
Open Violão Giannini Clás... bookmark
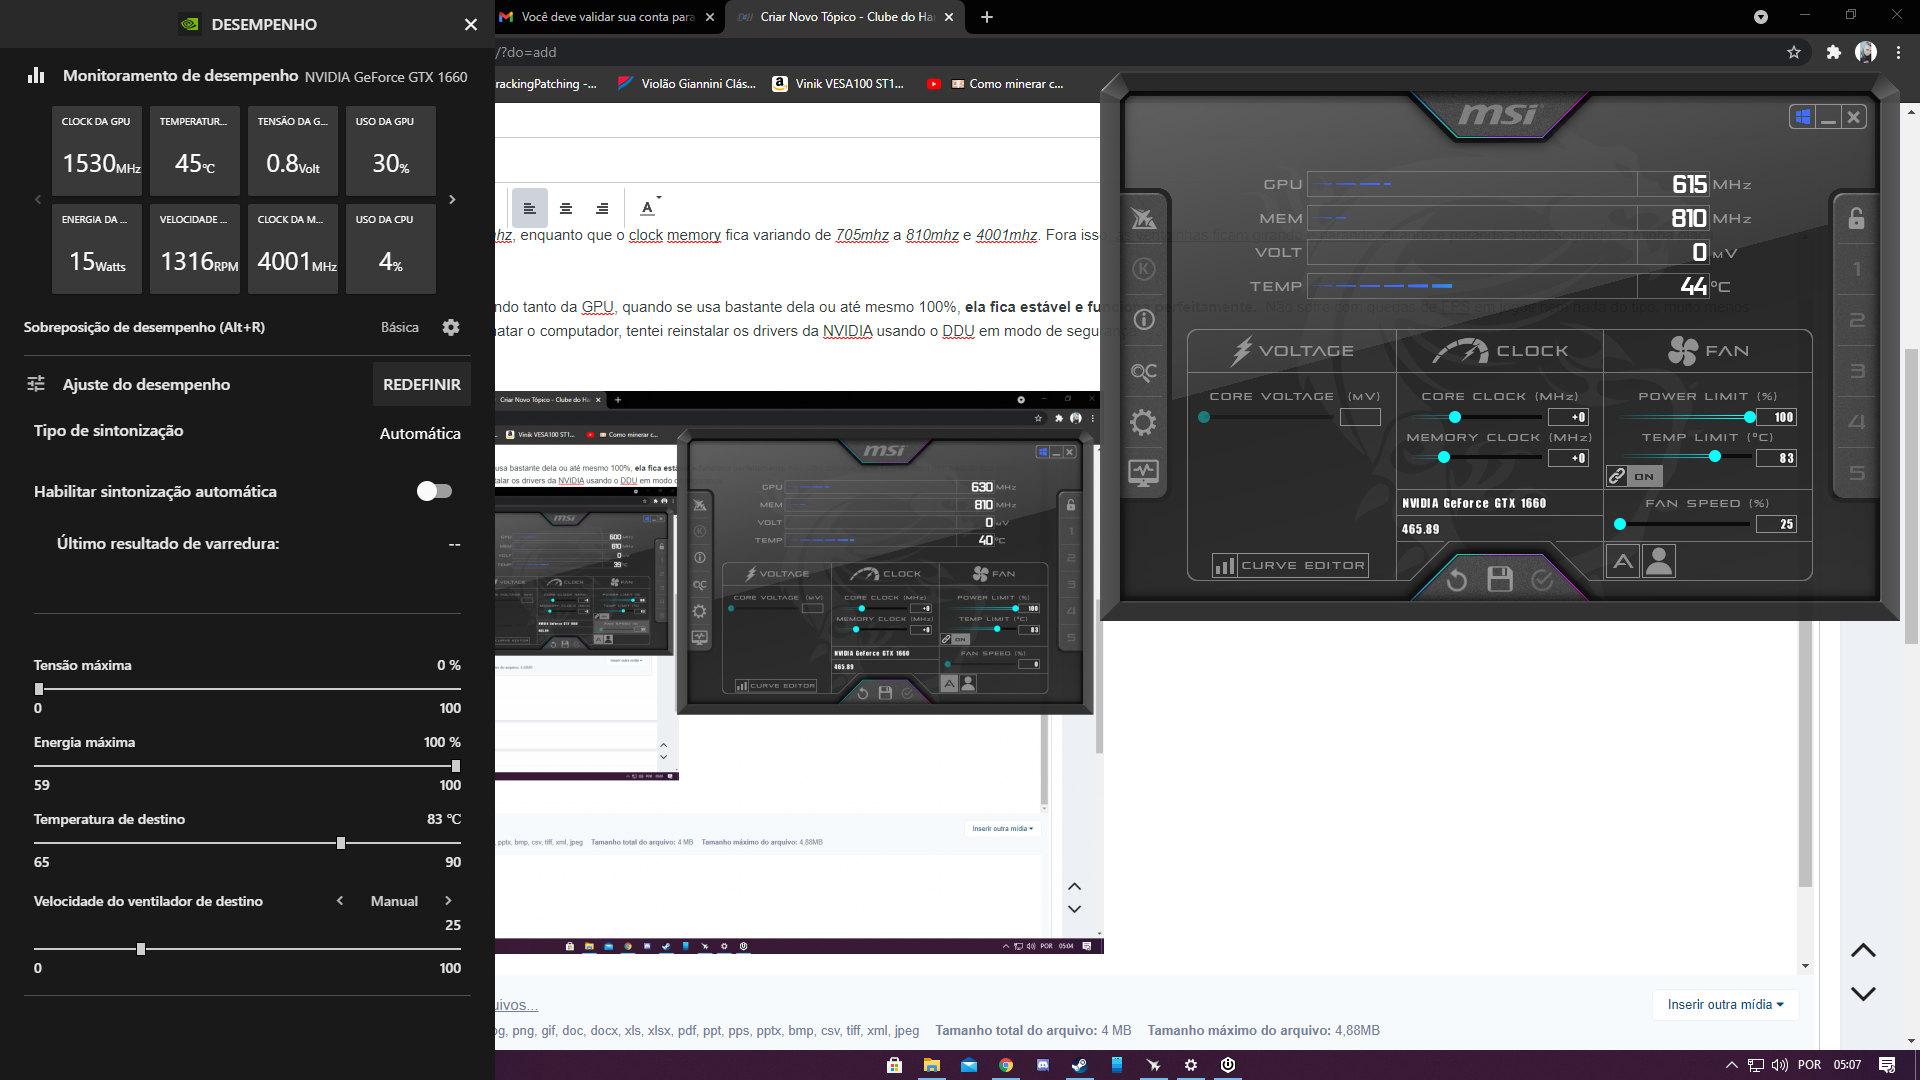click(x=686, y=84)
